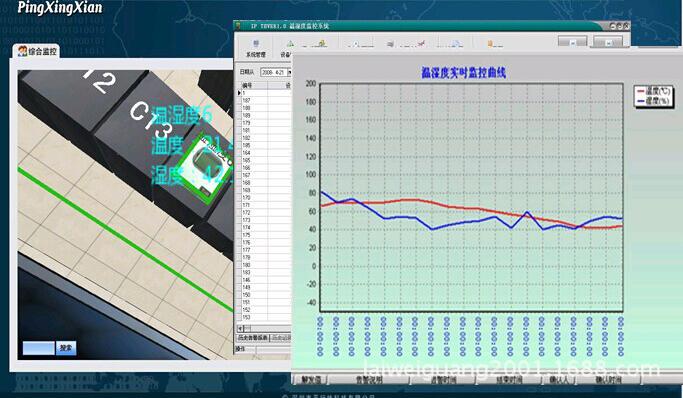Click the red 温度 legend swatch
Image resolution: width=683 pixels, height=398 pixels.
coord(640,91)
